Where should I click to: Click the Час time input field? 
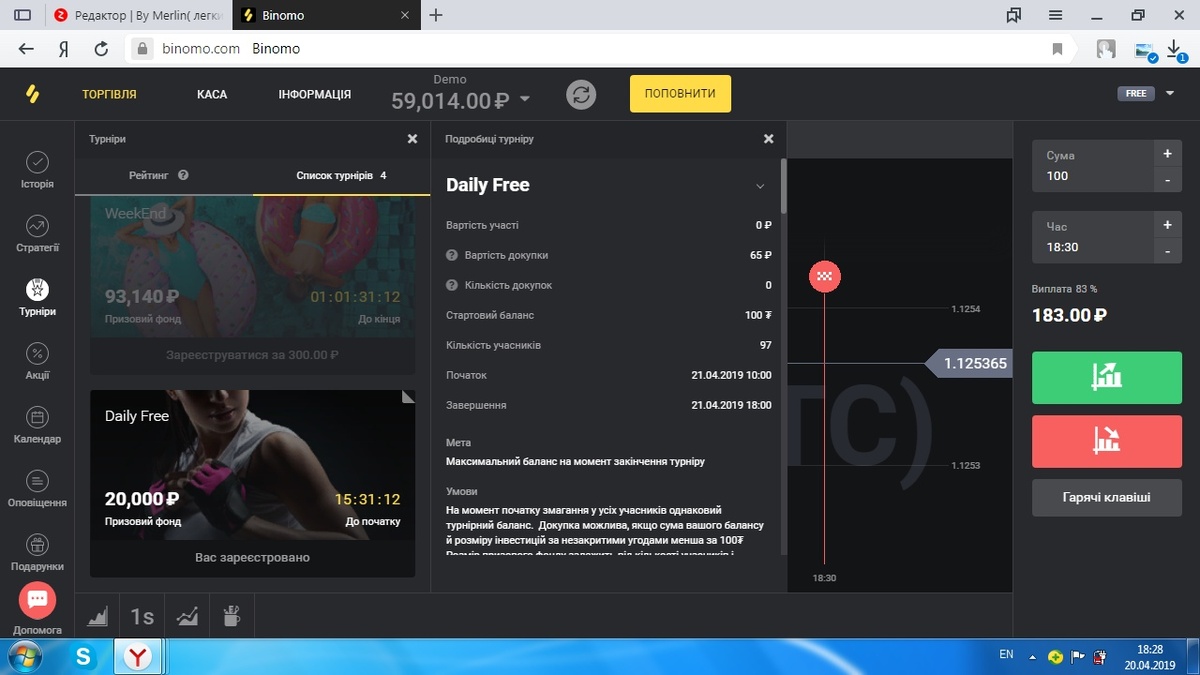[x=1092, y=238]
